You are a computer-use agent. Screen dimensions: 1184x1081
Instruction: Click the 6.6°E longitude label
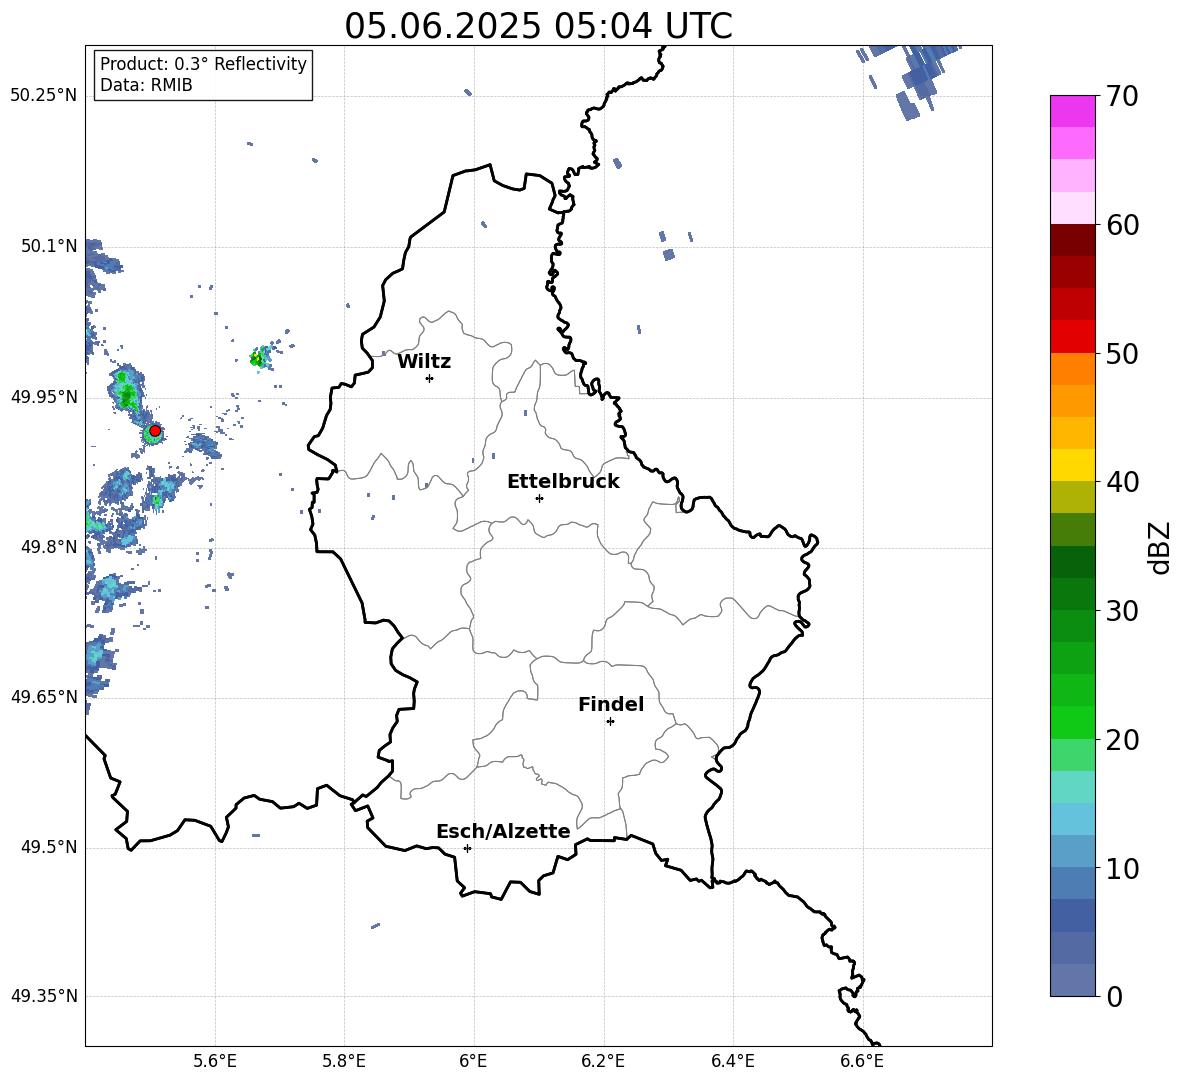point(862,1061)
